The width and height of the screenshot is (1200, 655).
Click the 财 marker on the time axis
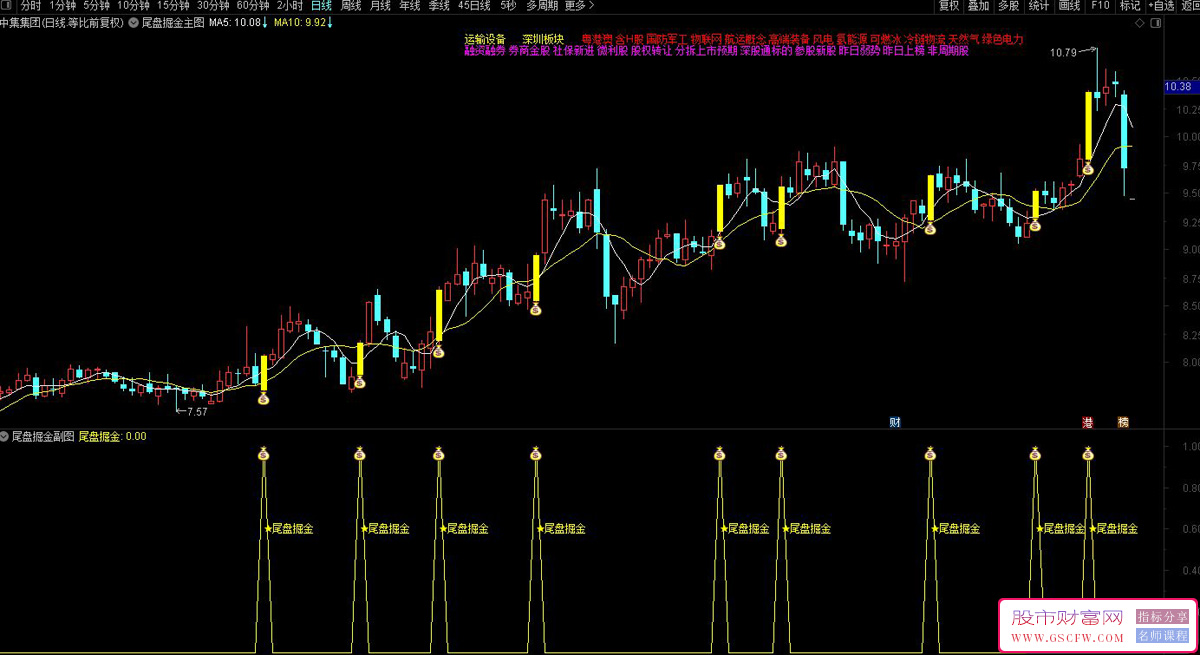[x=895, y=422]
